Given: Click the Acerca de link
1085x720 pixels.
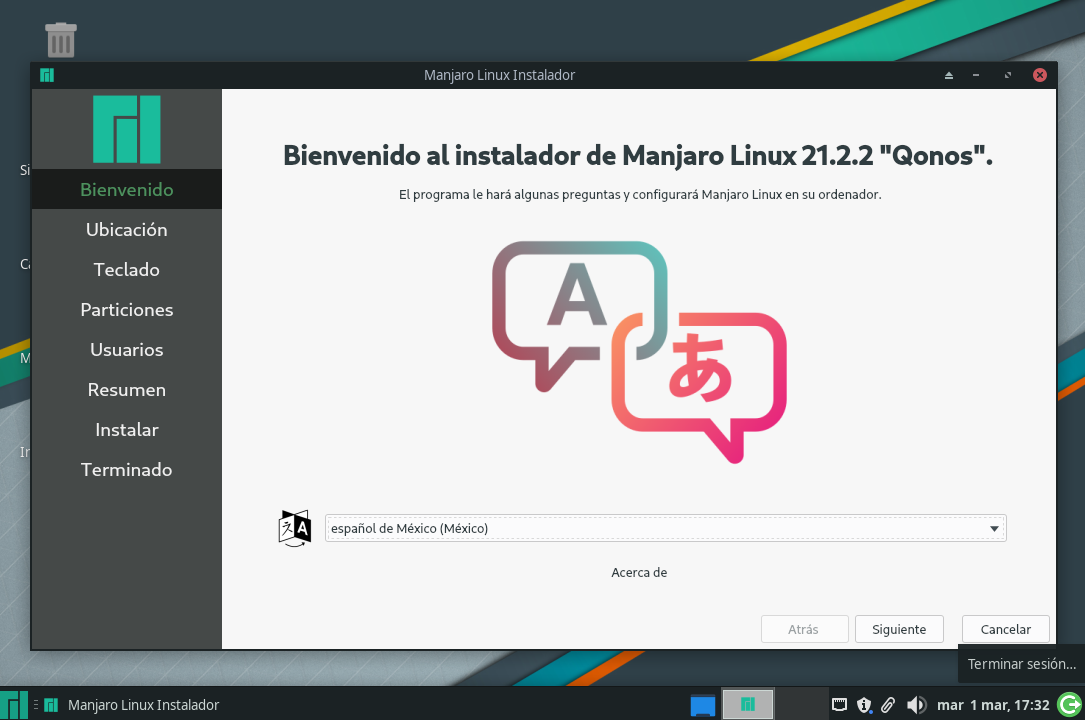Looking at the screenshot, I should [639, 572].
